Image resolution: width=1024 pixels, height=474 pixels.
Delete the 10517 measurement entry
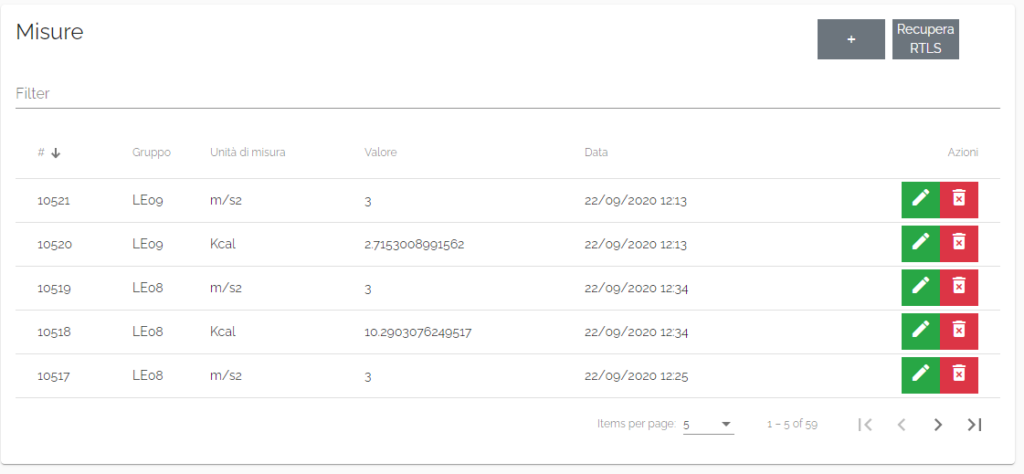pos(958,376)
